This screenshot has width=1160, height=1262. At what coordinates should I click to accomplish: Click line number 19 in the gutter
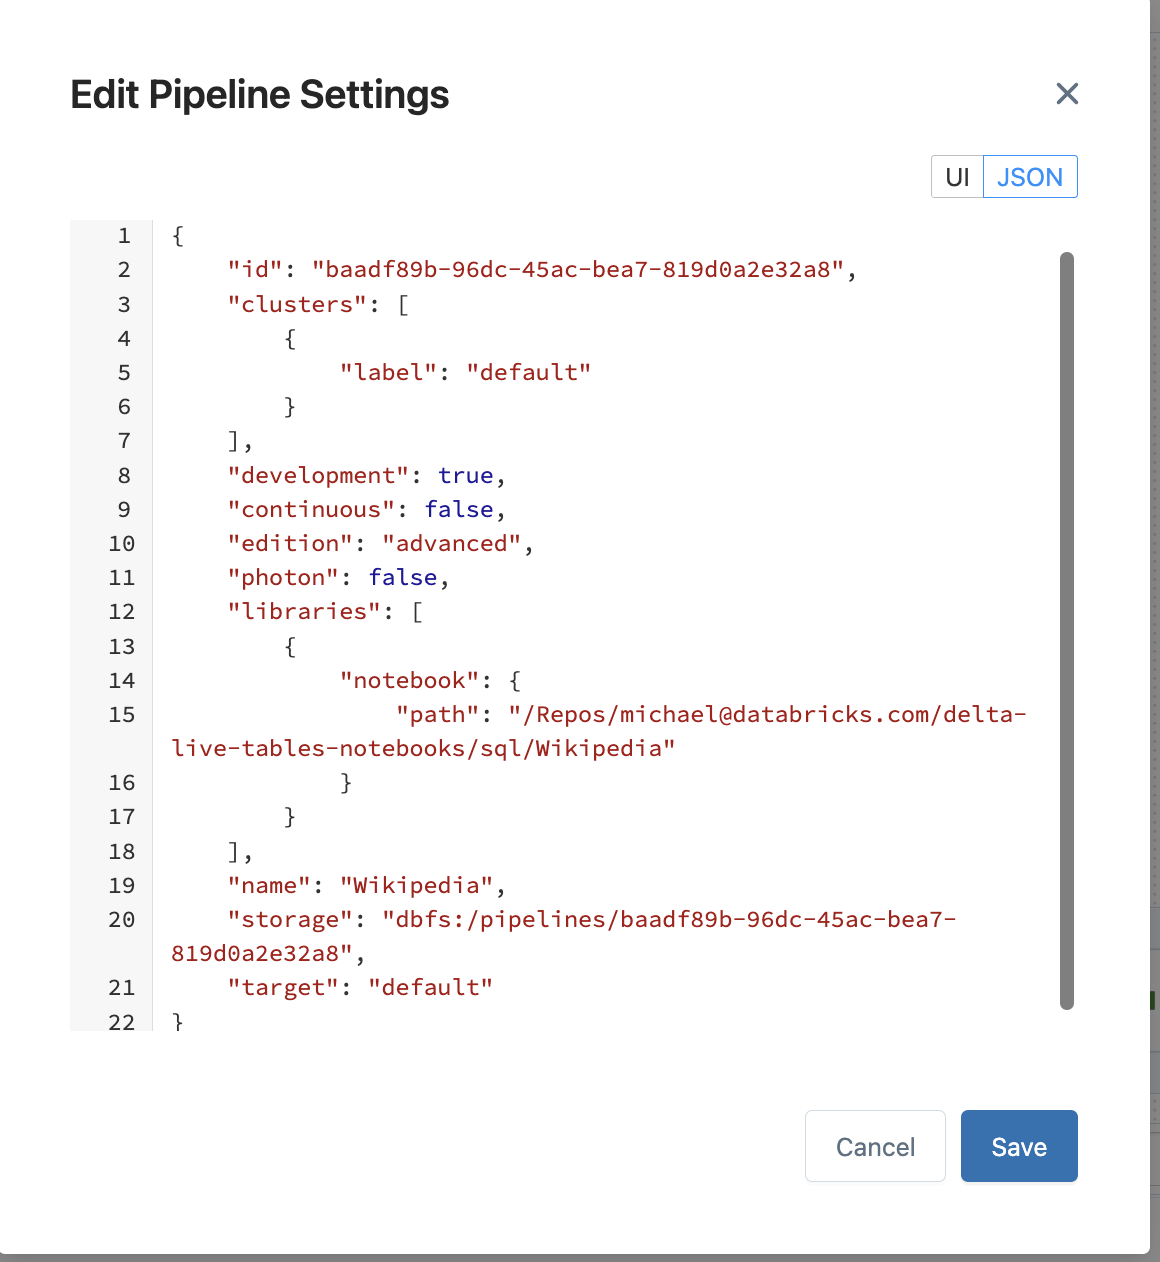coord(121,885)
